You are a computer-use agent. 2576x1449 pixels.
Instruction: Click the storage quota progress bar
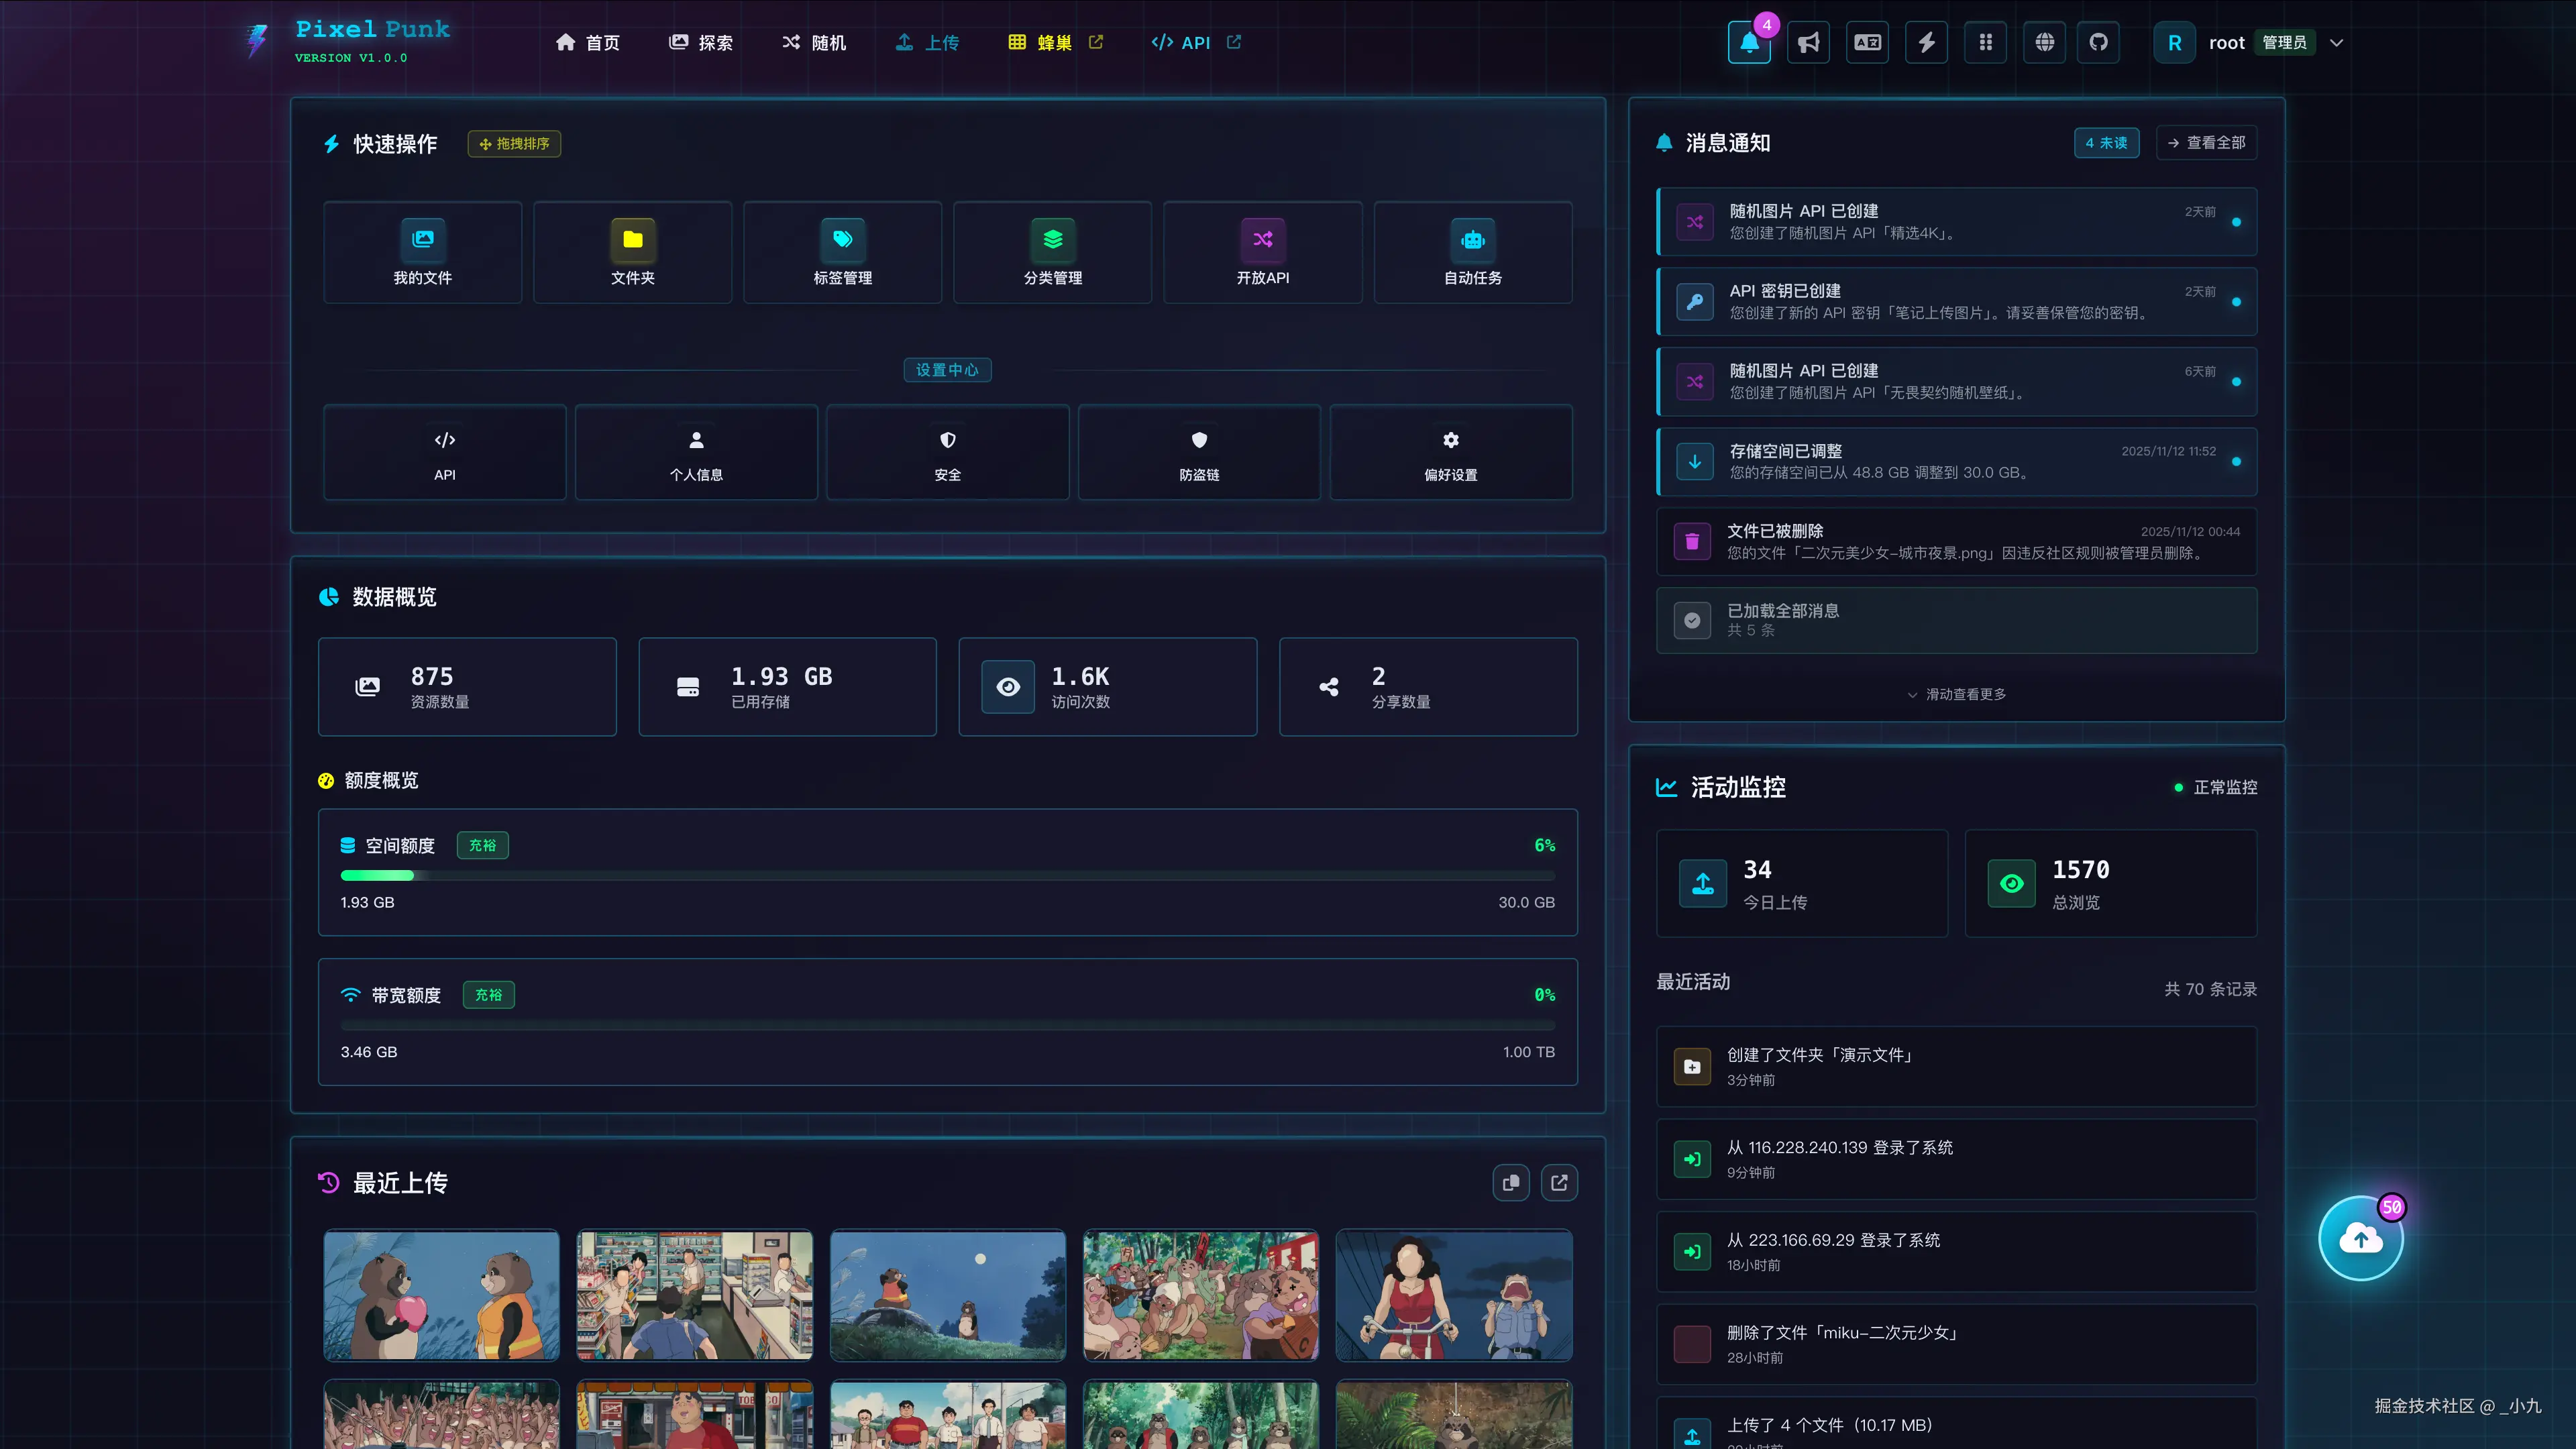point(947,876)
